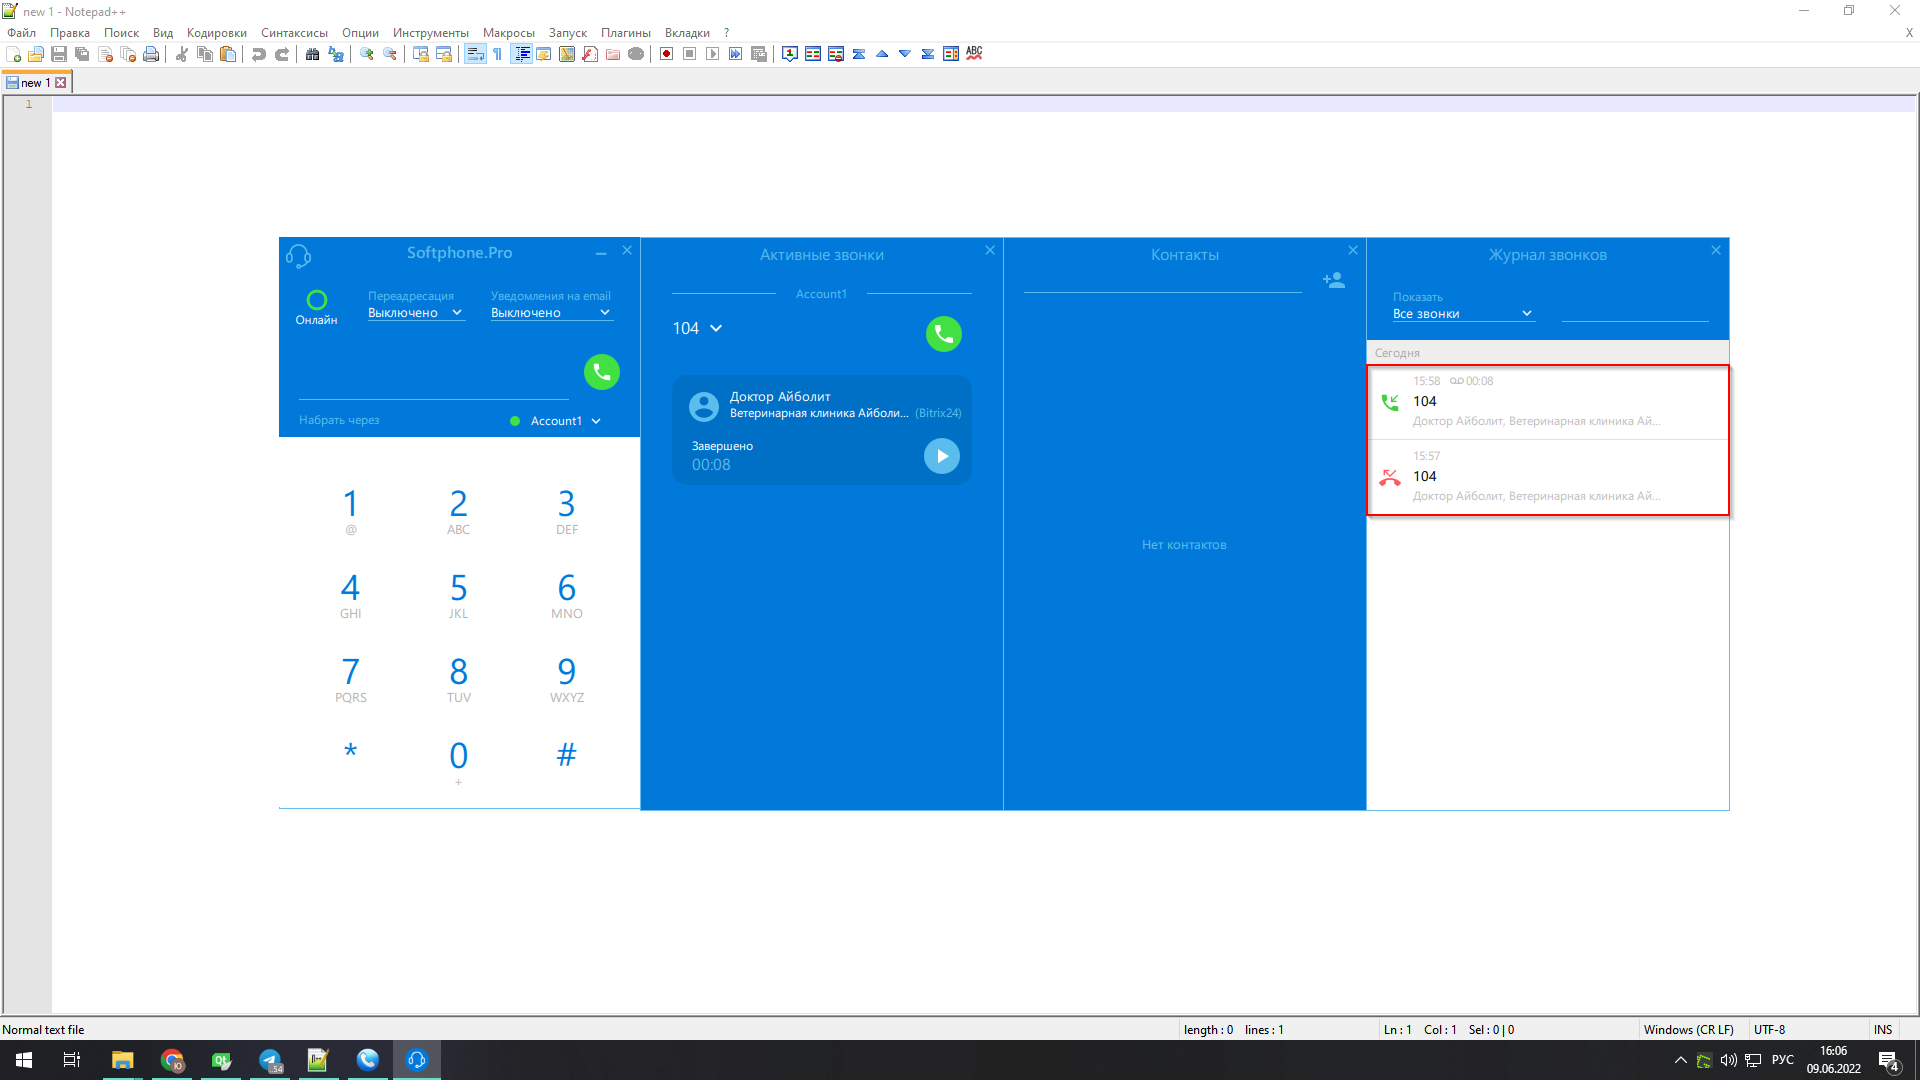Screen dimensions: 1920x1080
Task: Toggle word wrap in Notepad++ toolbar
Action: pos(475,54)
